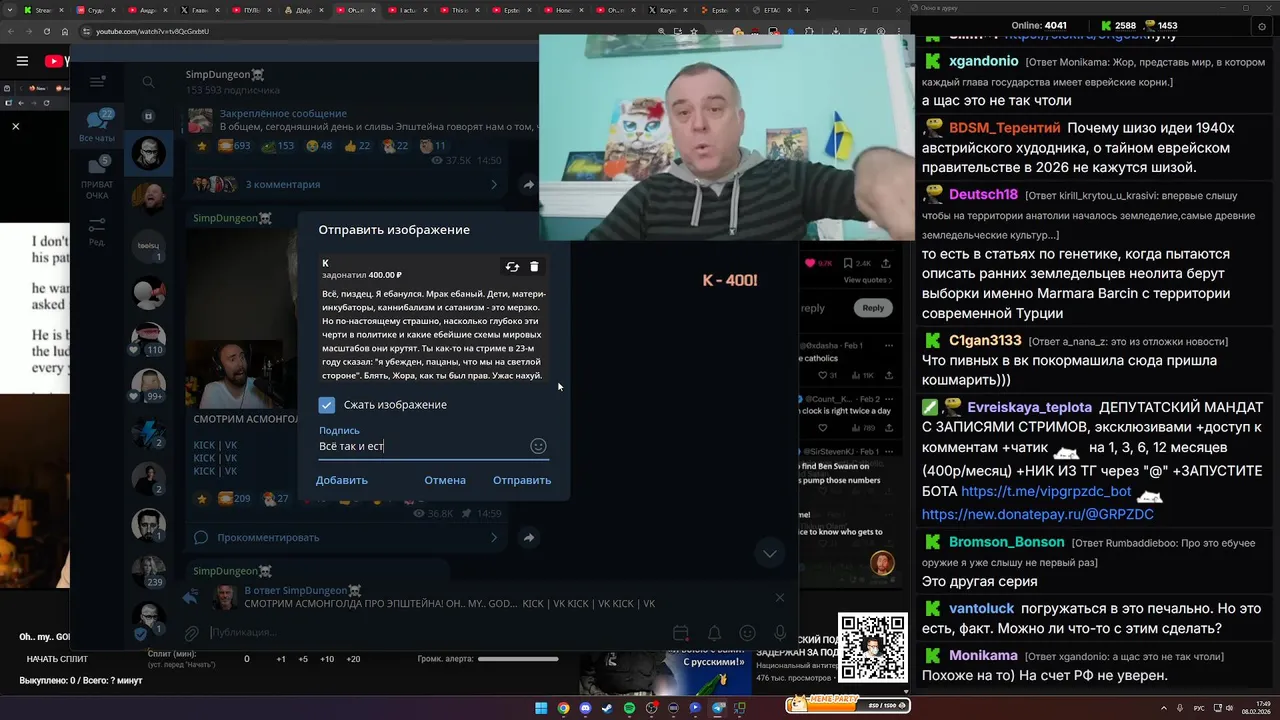
Task: Open the chat with 99+ unread badge
Action: (x=149, y=385)
